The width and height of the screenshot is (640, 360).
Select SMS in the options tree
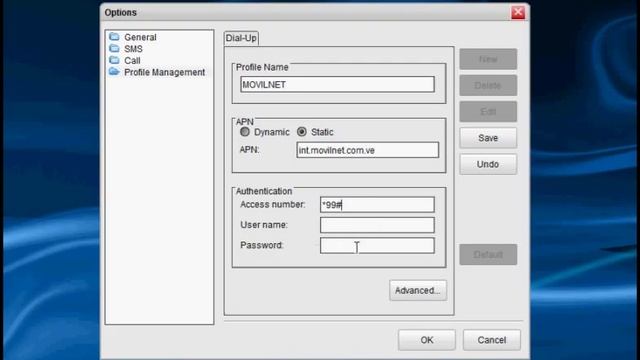click(x=133, y=49)
